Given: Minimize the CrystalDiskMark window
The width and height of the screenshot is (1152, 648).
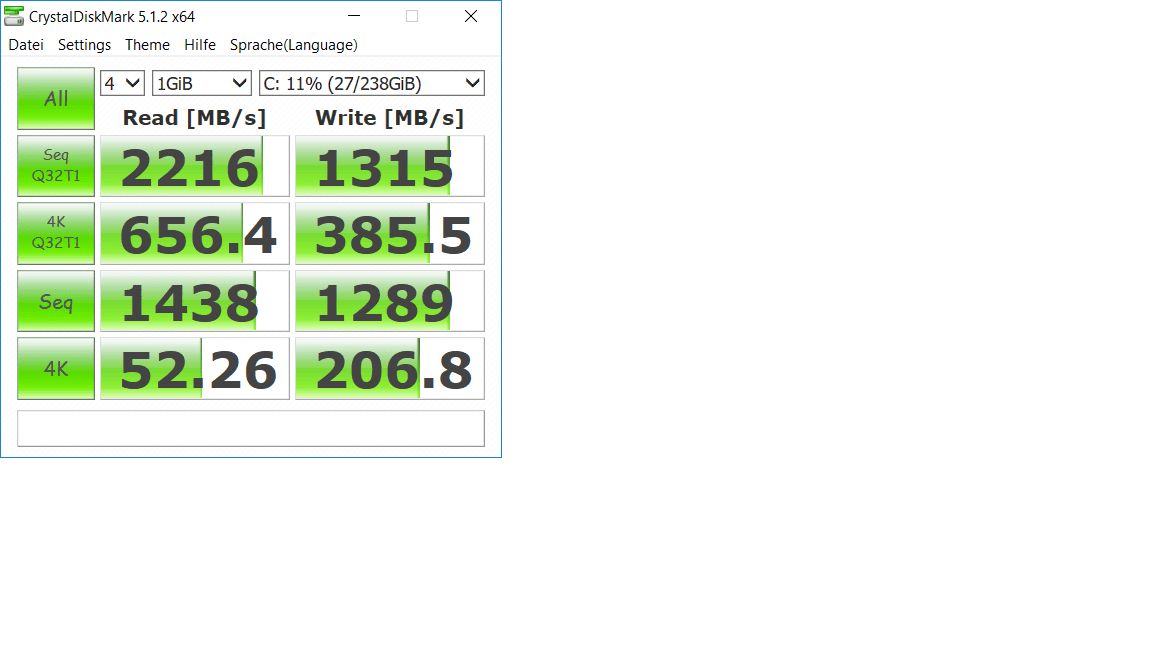Looking at the screenshot, I should click(353, 16).
